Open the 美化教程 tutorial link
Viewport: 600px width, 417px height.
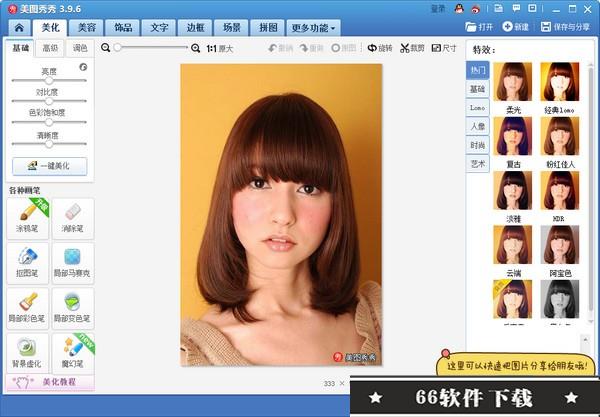pos(50,382)
